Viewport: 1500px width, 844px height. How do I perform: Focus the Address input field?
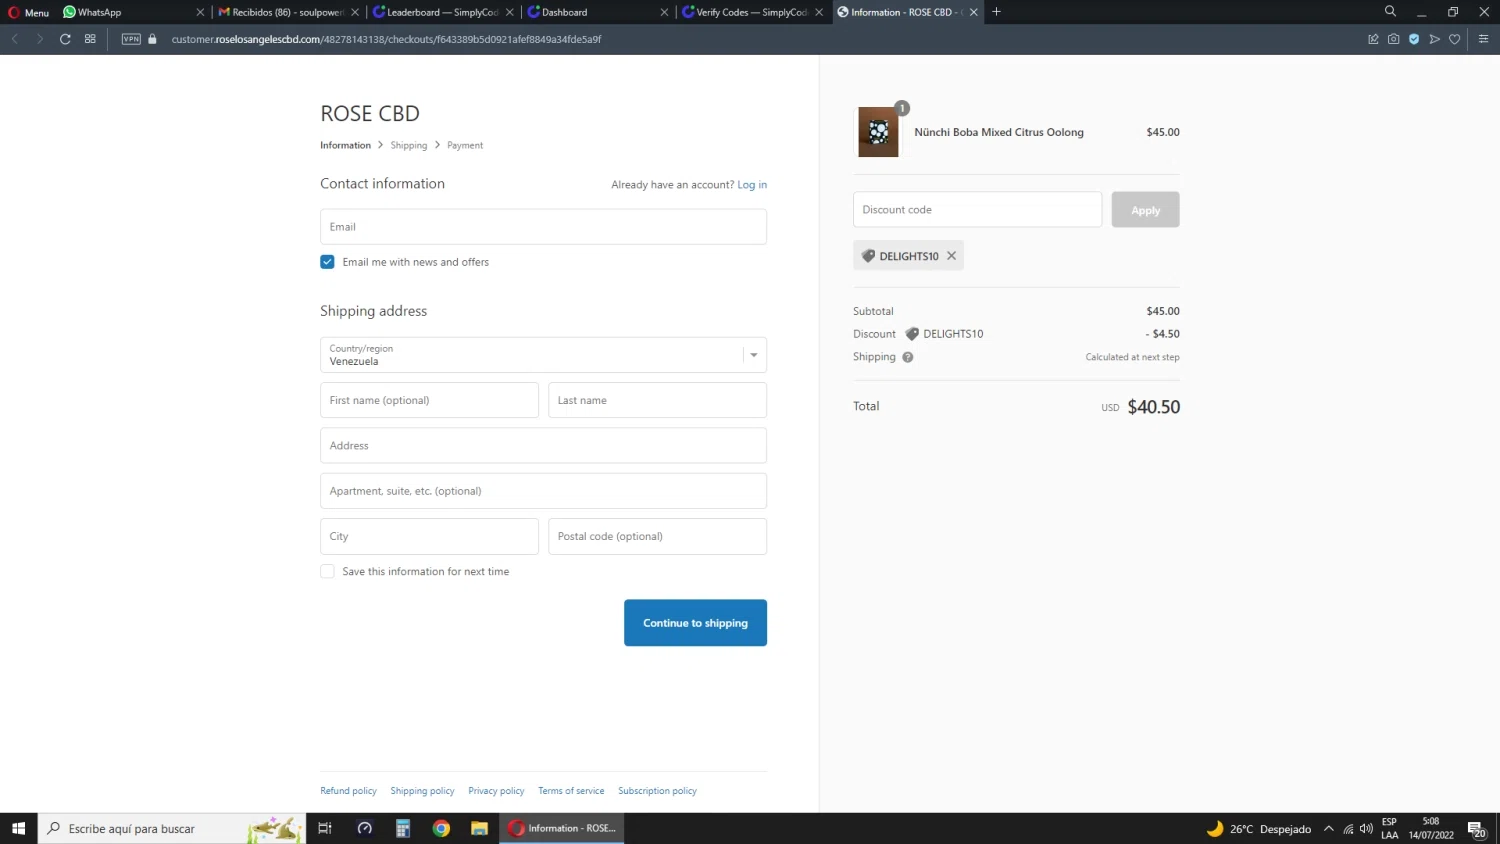[543, 446]
